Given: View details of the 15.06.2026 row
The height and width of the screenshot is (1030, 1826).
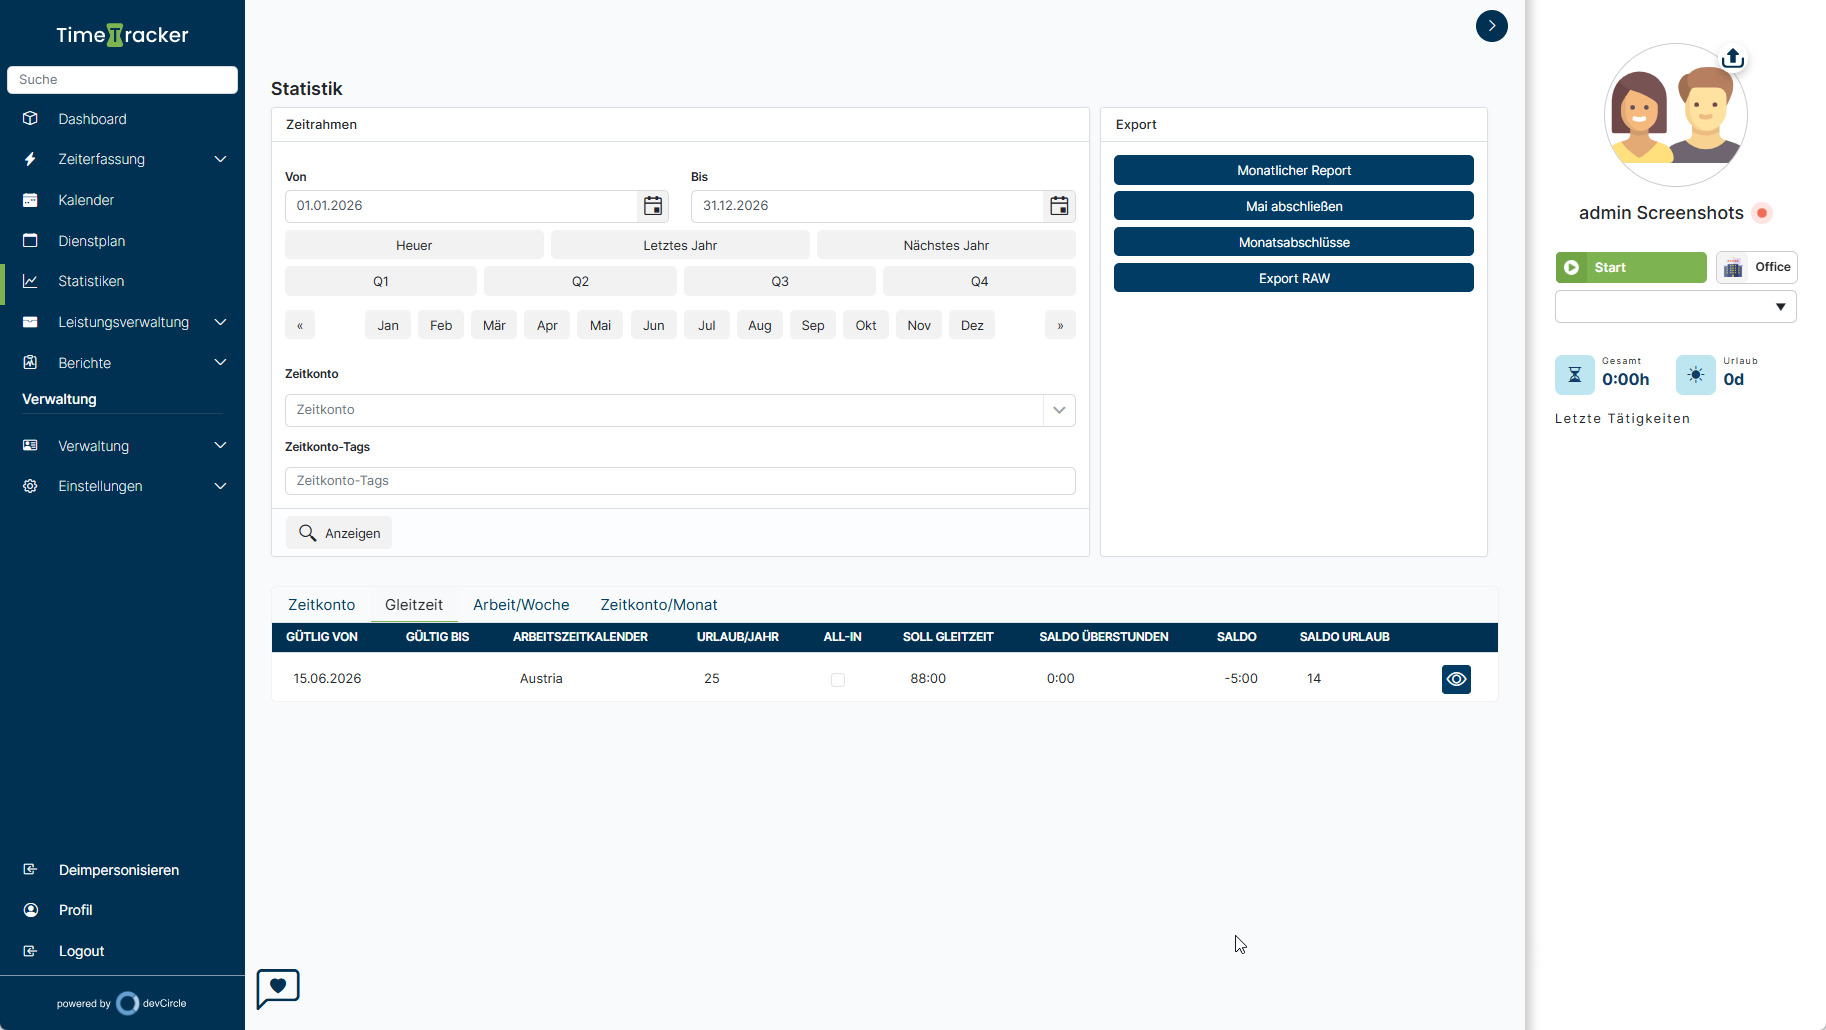Looking at the screenshot, I should tap(1456, 679).
